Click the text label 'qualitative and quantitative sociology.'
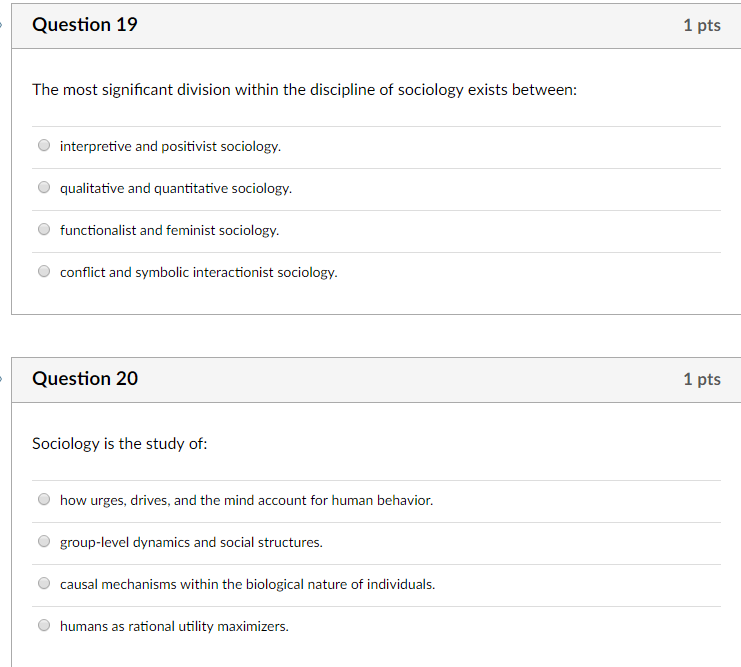This screenshot has width=741, height=667. (176, 189)
